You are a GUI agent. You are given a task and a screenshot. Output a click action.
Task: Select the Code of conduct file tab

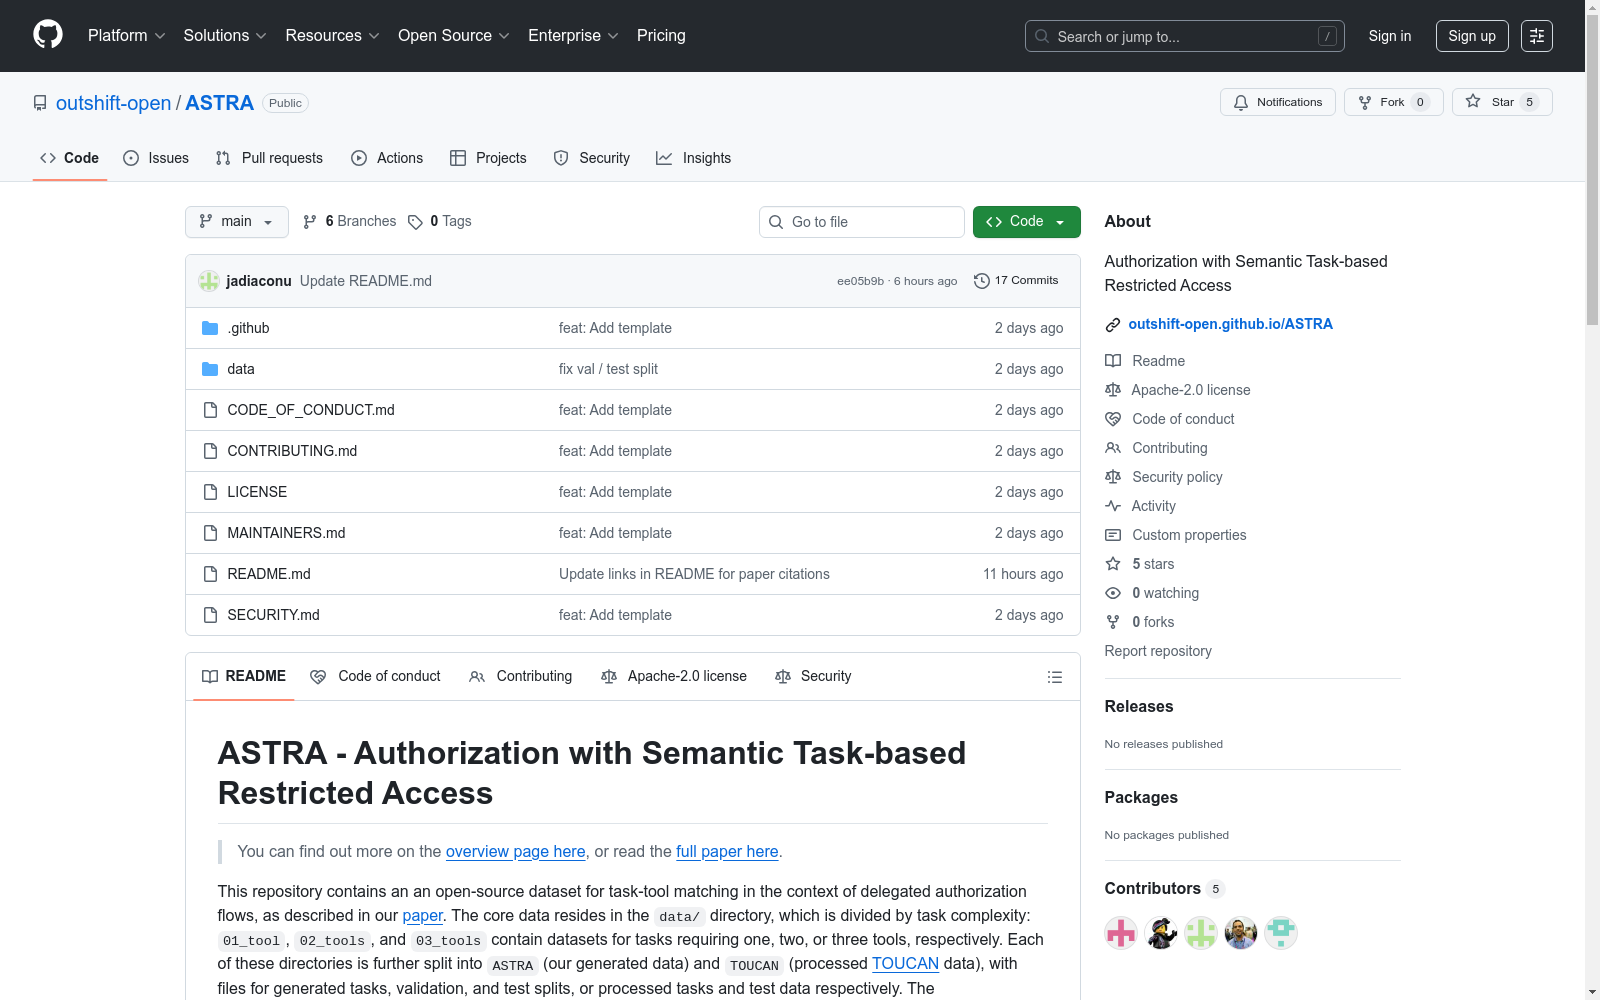click(375, 676)
